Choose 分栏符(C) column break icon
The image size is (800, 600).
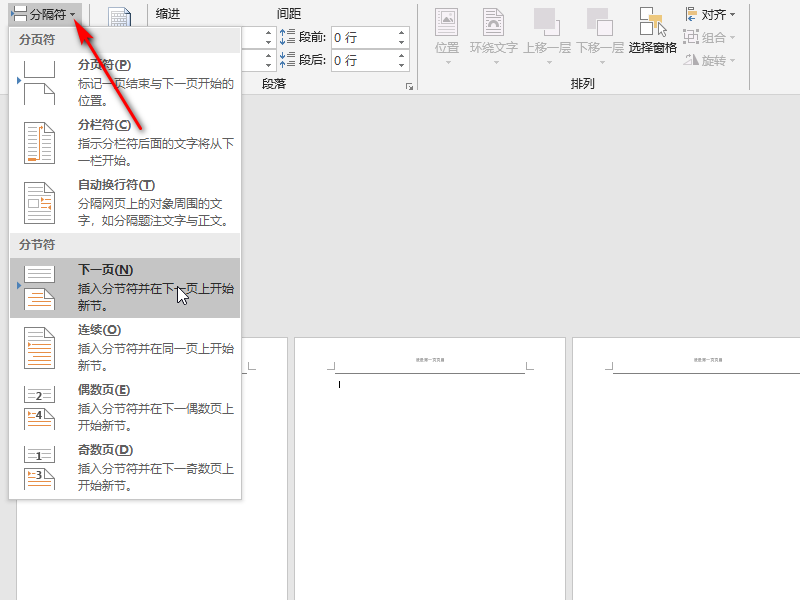[x=39, y=143]
